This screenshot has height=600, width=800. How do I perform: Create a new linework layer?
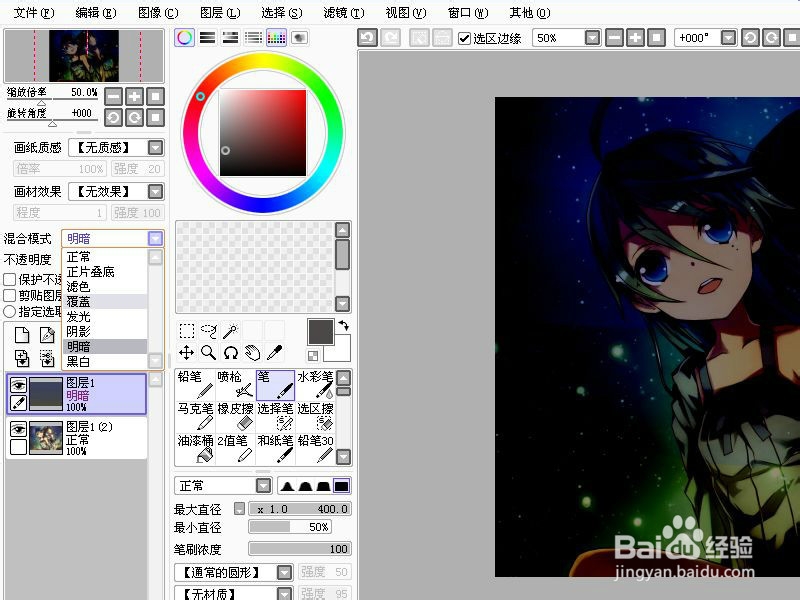coord(47,335)
